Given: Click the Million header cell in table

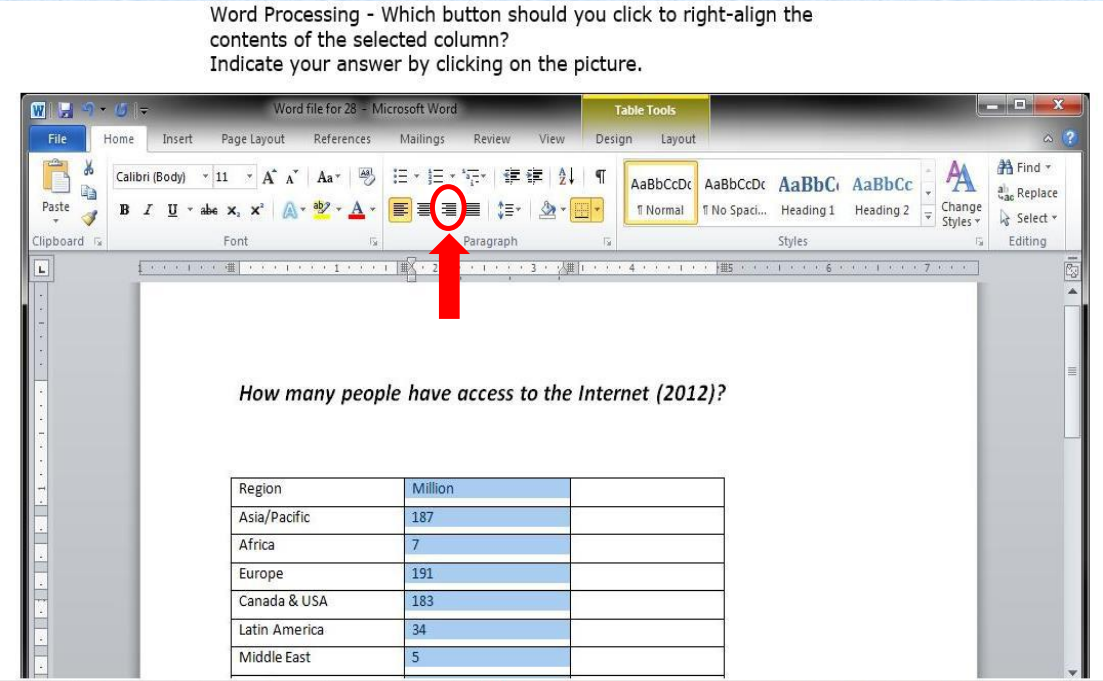Looking at the screenshot, I should (x=487, y=492).
